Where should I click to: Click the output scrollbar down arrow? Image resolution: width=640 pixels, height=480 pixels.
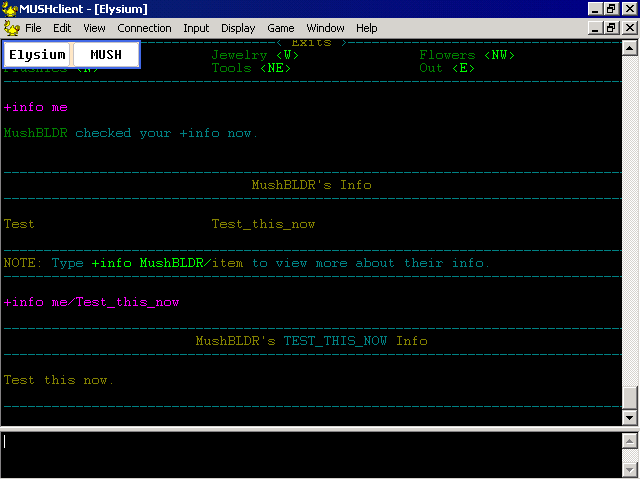pos(629,418)
